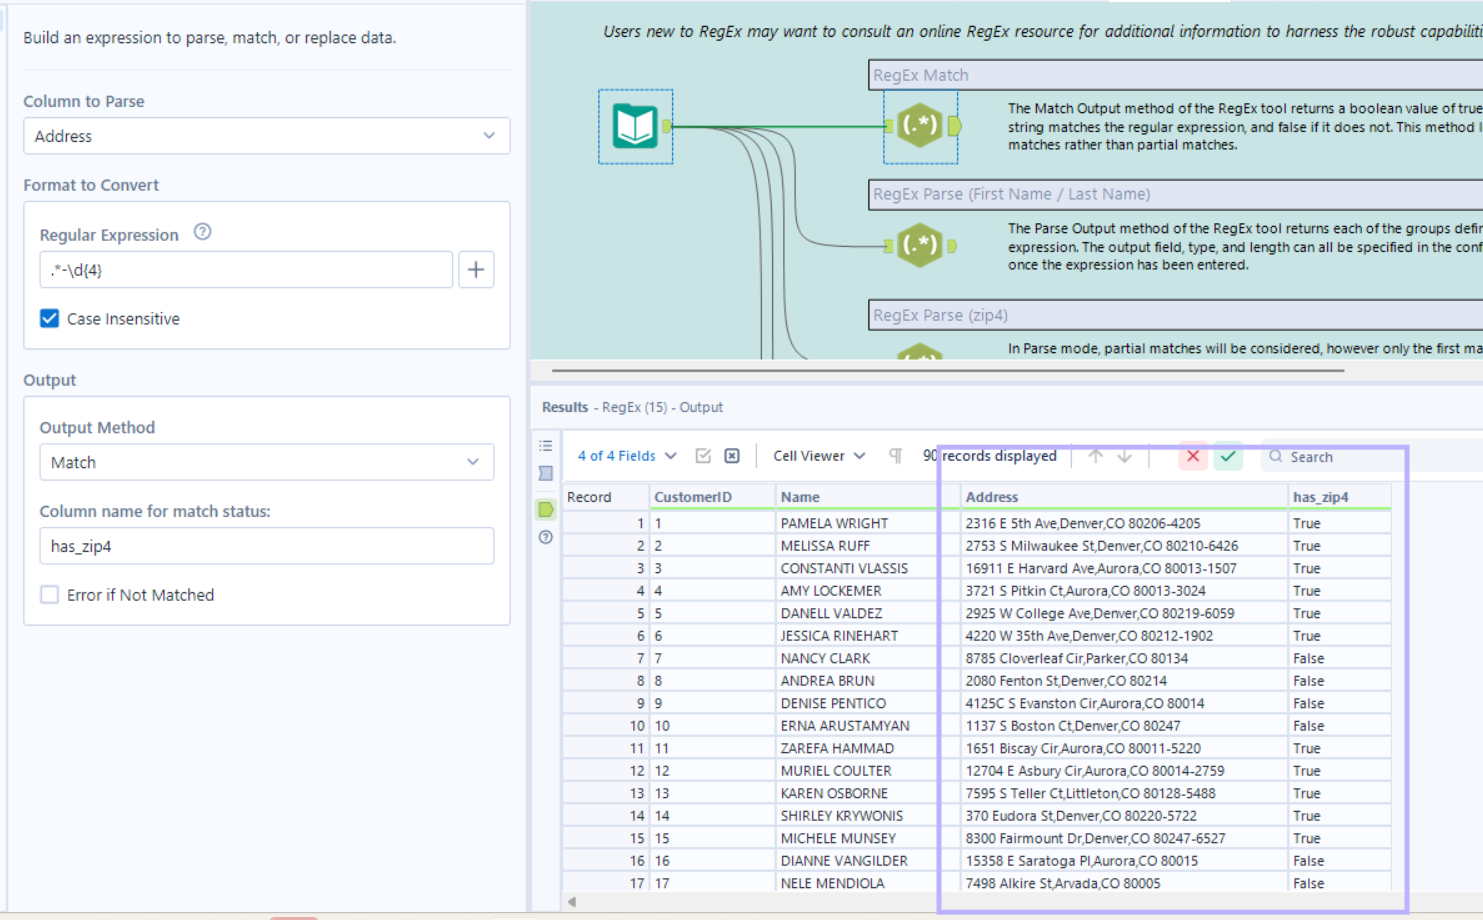Click the red X reject icon

click(x=1192, y=456)
